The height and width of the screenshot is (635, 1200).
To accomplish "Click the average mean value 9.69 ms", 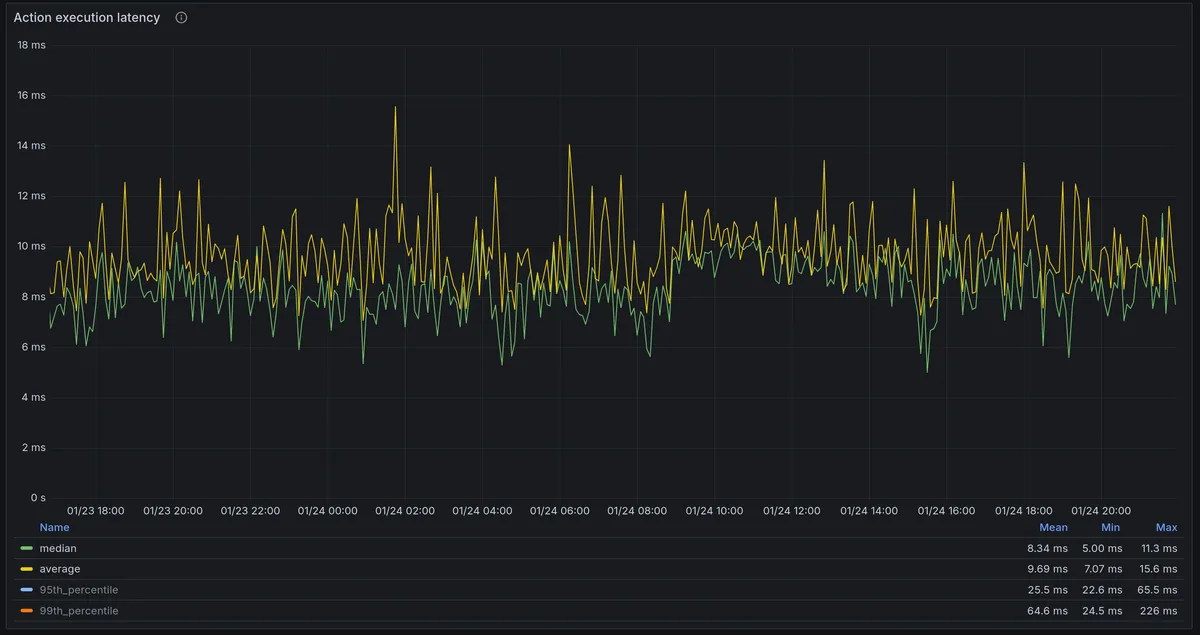I will click(1047, 569).
